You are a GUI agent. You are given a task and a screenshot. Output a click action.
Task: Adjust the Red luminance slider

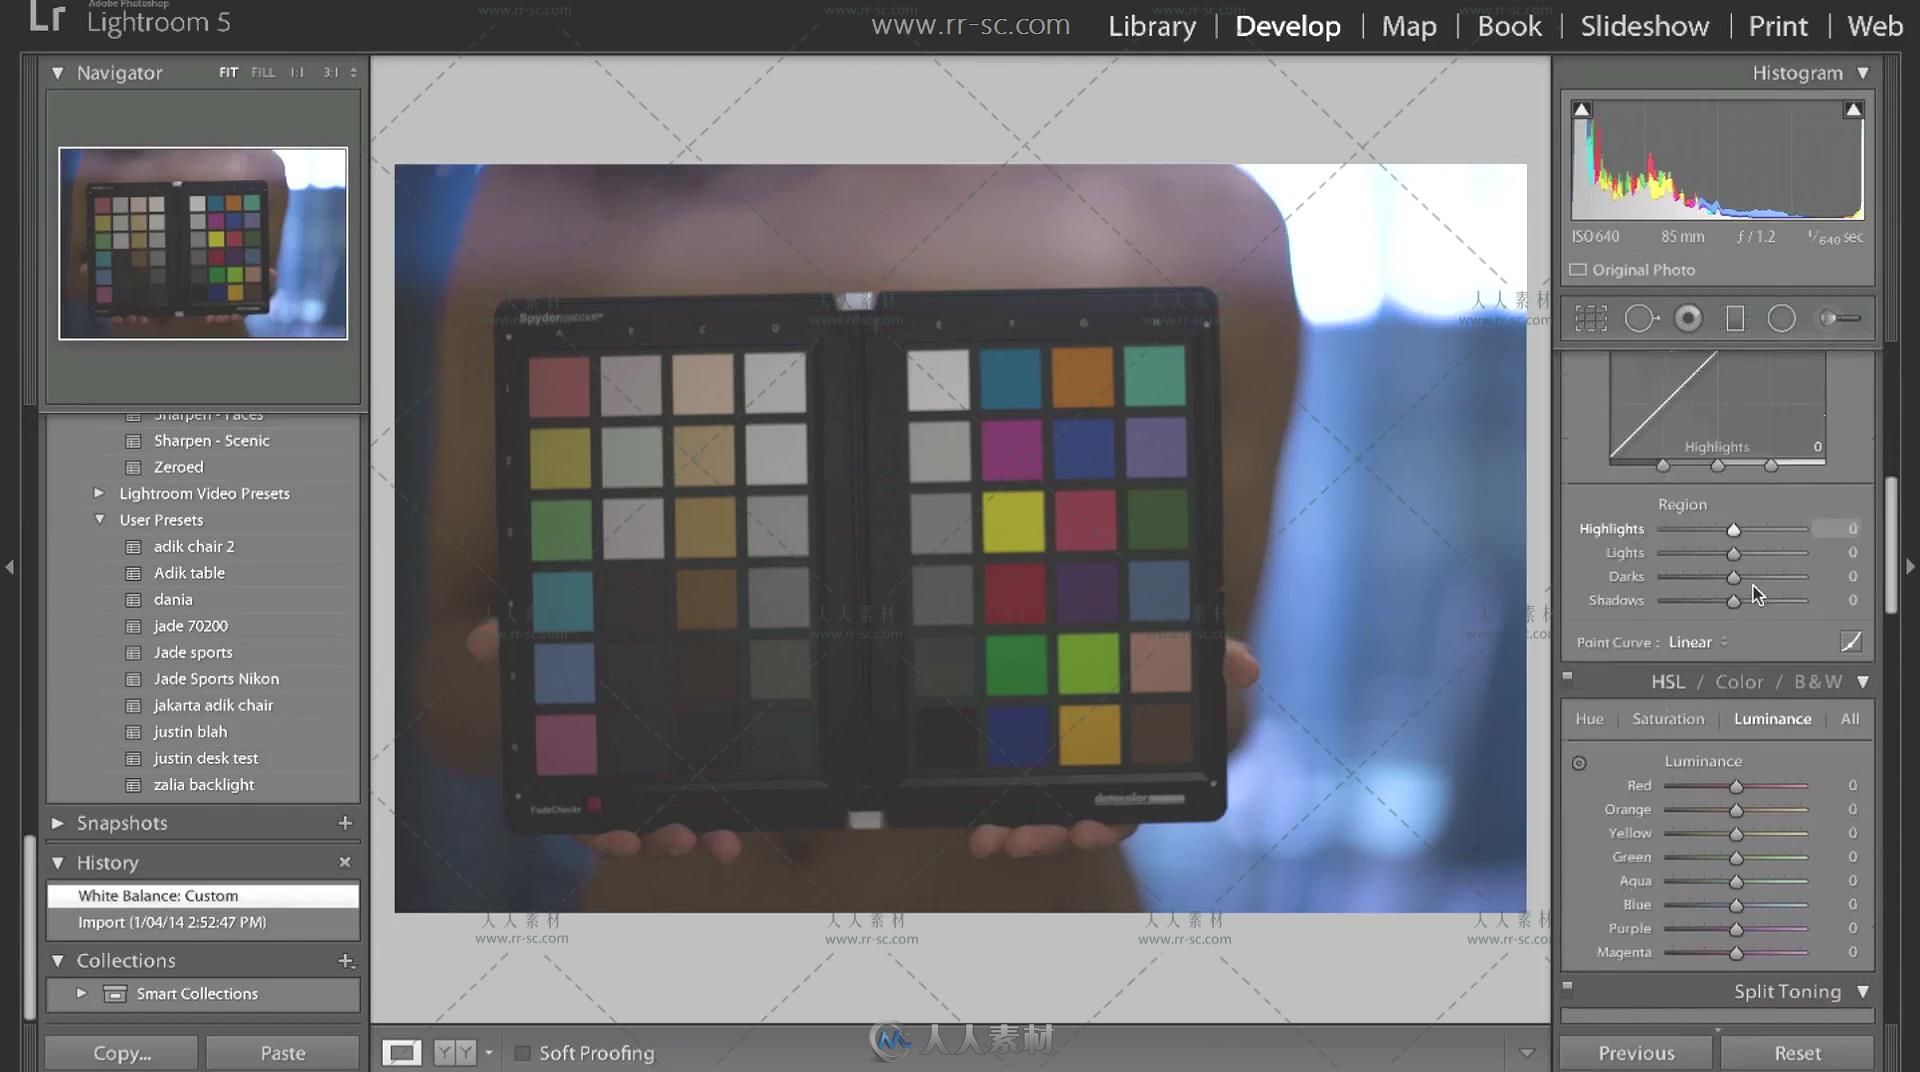[1736, 786]
